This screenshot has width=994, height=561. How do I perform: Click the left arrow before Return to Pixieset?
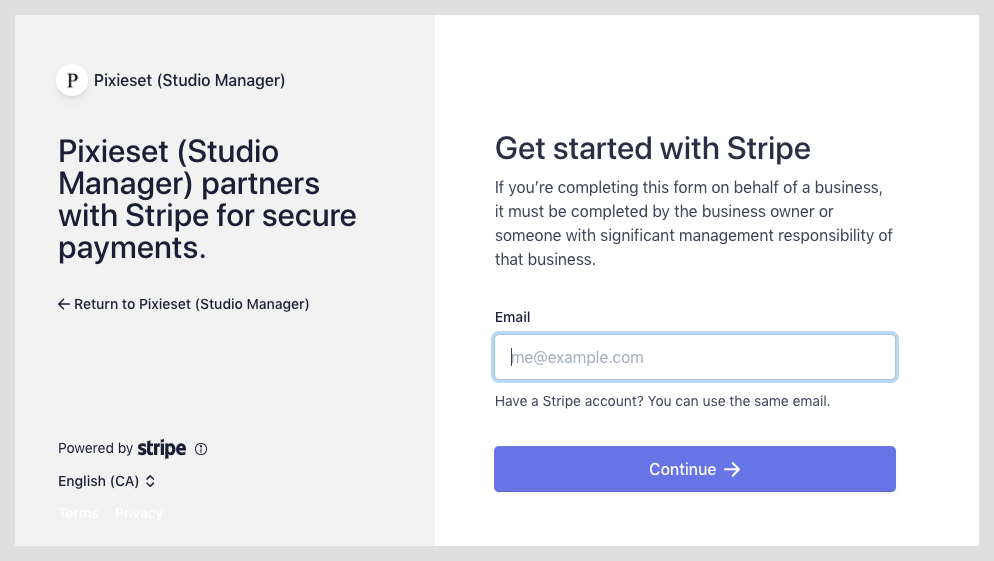[x=63, y=304]
